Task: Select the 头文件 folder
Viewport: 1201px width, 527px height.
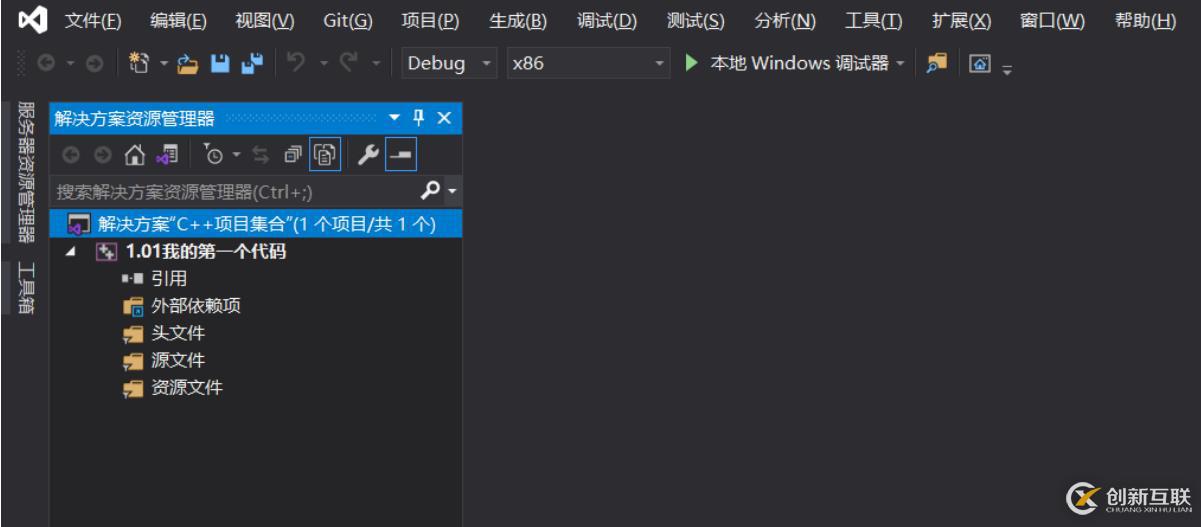Action: pyautogui.click(x=178, y=333)
